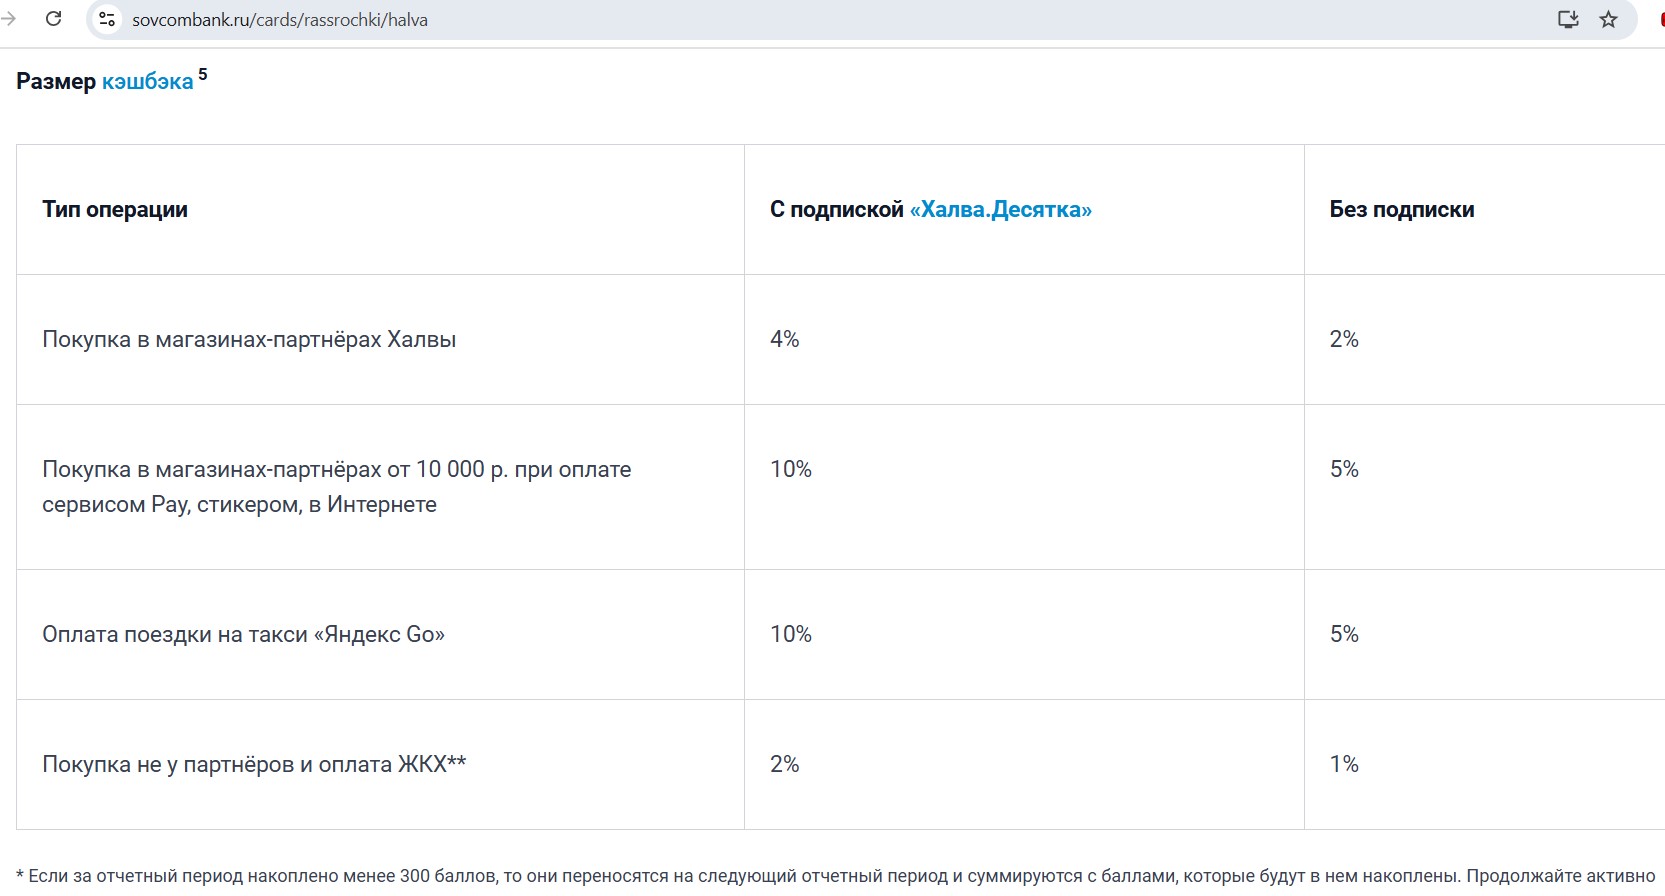Screen dimensions: 1665x896
Task: Click the 10% value in the Яндекс Go row
Action: coord(791,635)
